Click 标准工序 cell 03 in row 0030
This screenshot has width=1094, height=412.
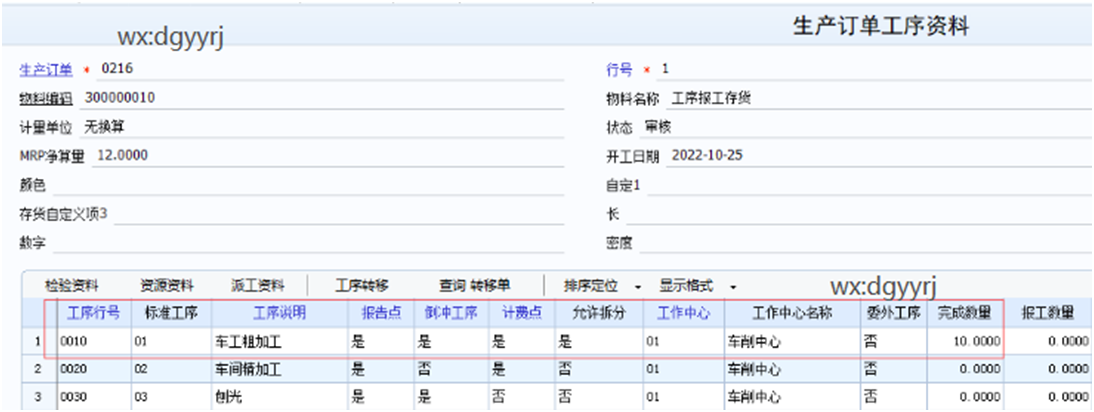[171, 397]
